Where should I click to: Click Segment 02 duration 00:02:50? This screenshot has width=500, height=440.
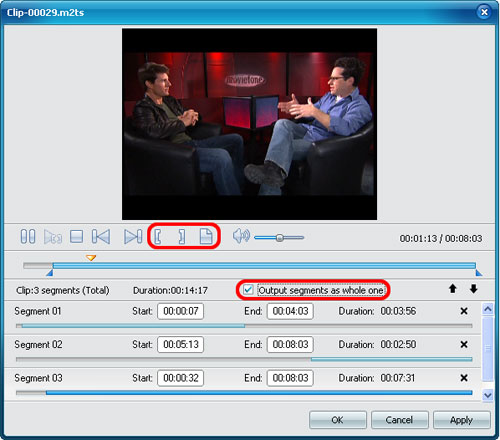[x=398, y=344]
